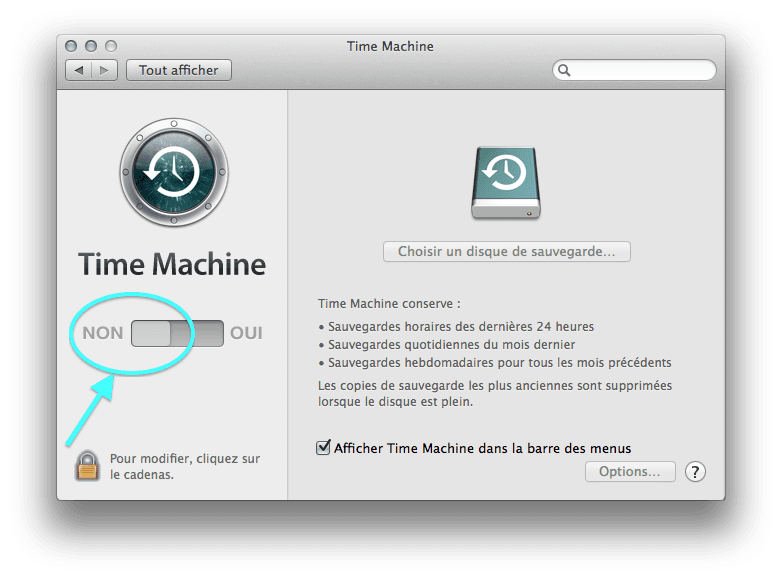Click the backup disk drive icon
Viewport: 782px width, 579px height.
click(x=506, y=183)
